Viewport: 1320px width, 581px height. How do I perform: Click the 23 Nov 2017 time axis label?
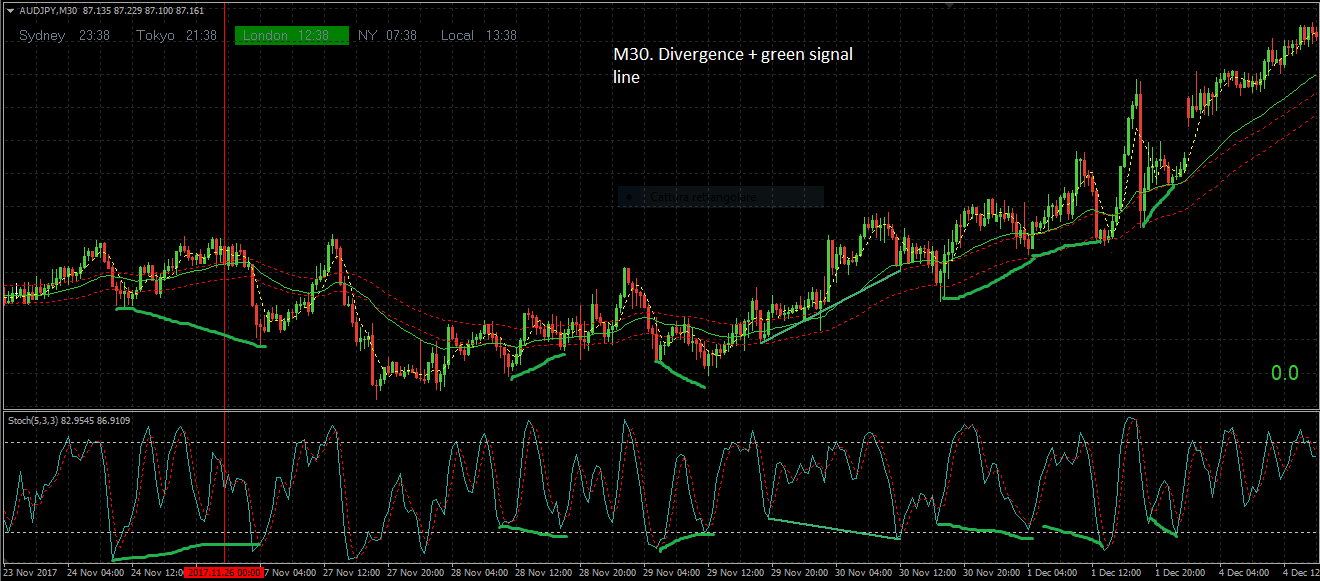tap(31, 573)
